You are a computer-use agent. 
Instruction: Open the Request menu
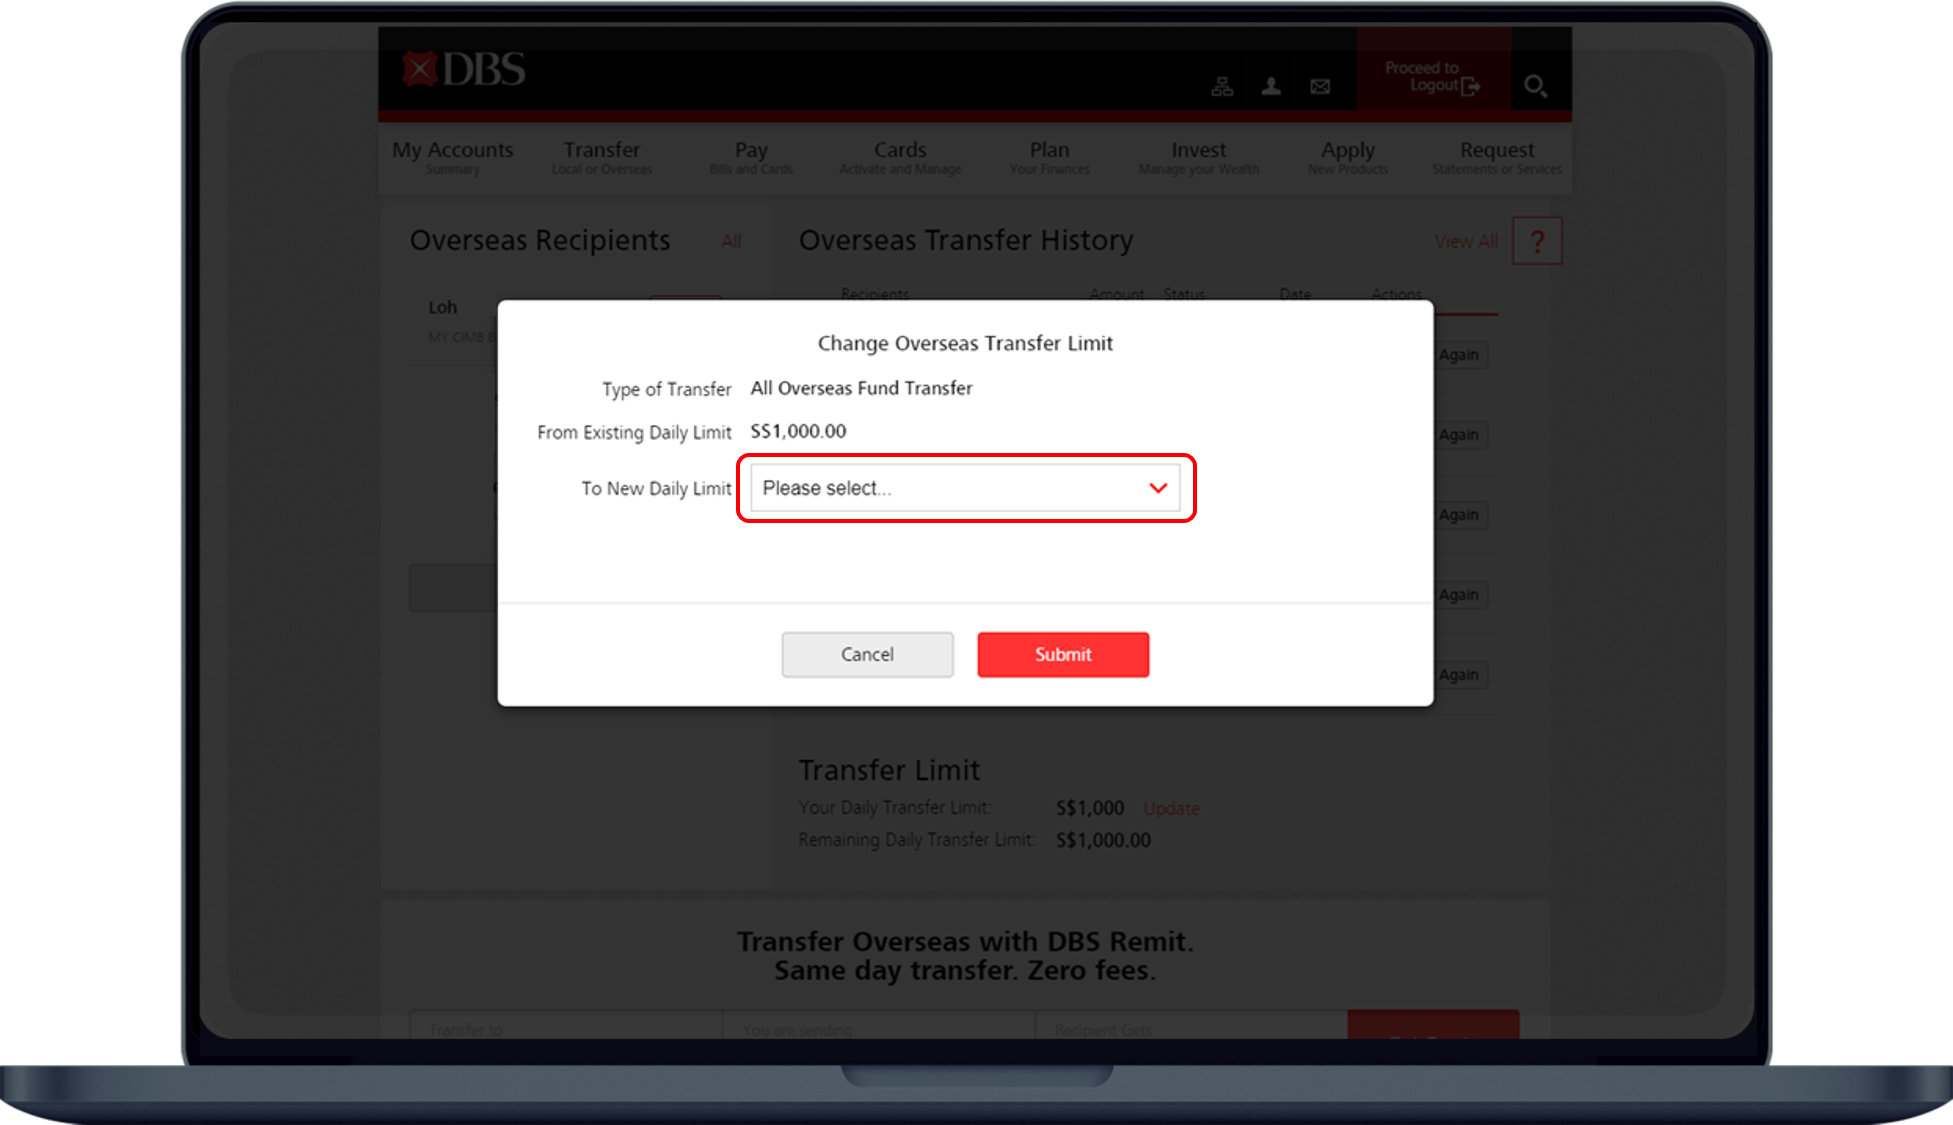(x=1496, y=157)
